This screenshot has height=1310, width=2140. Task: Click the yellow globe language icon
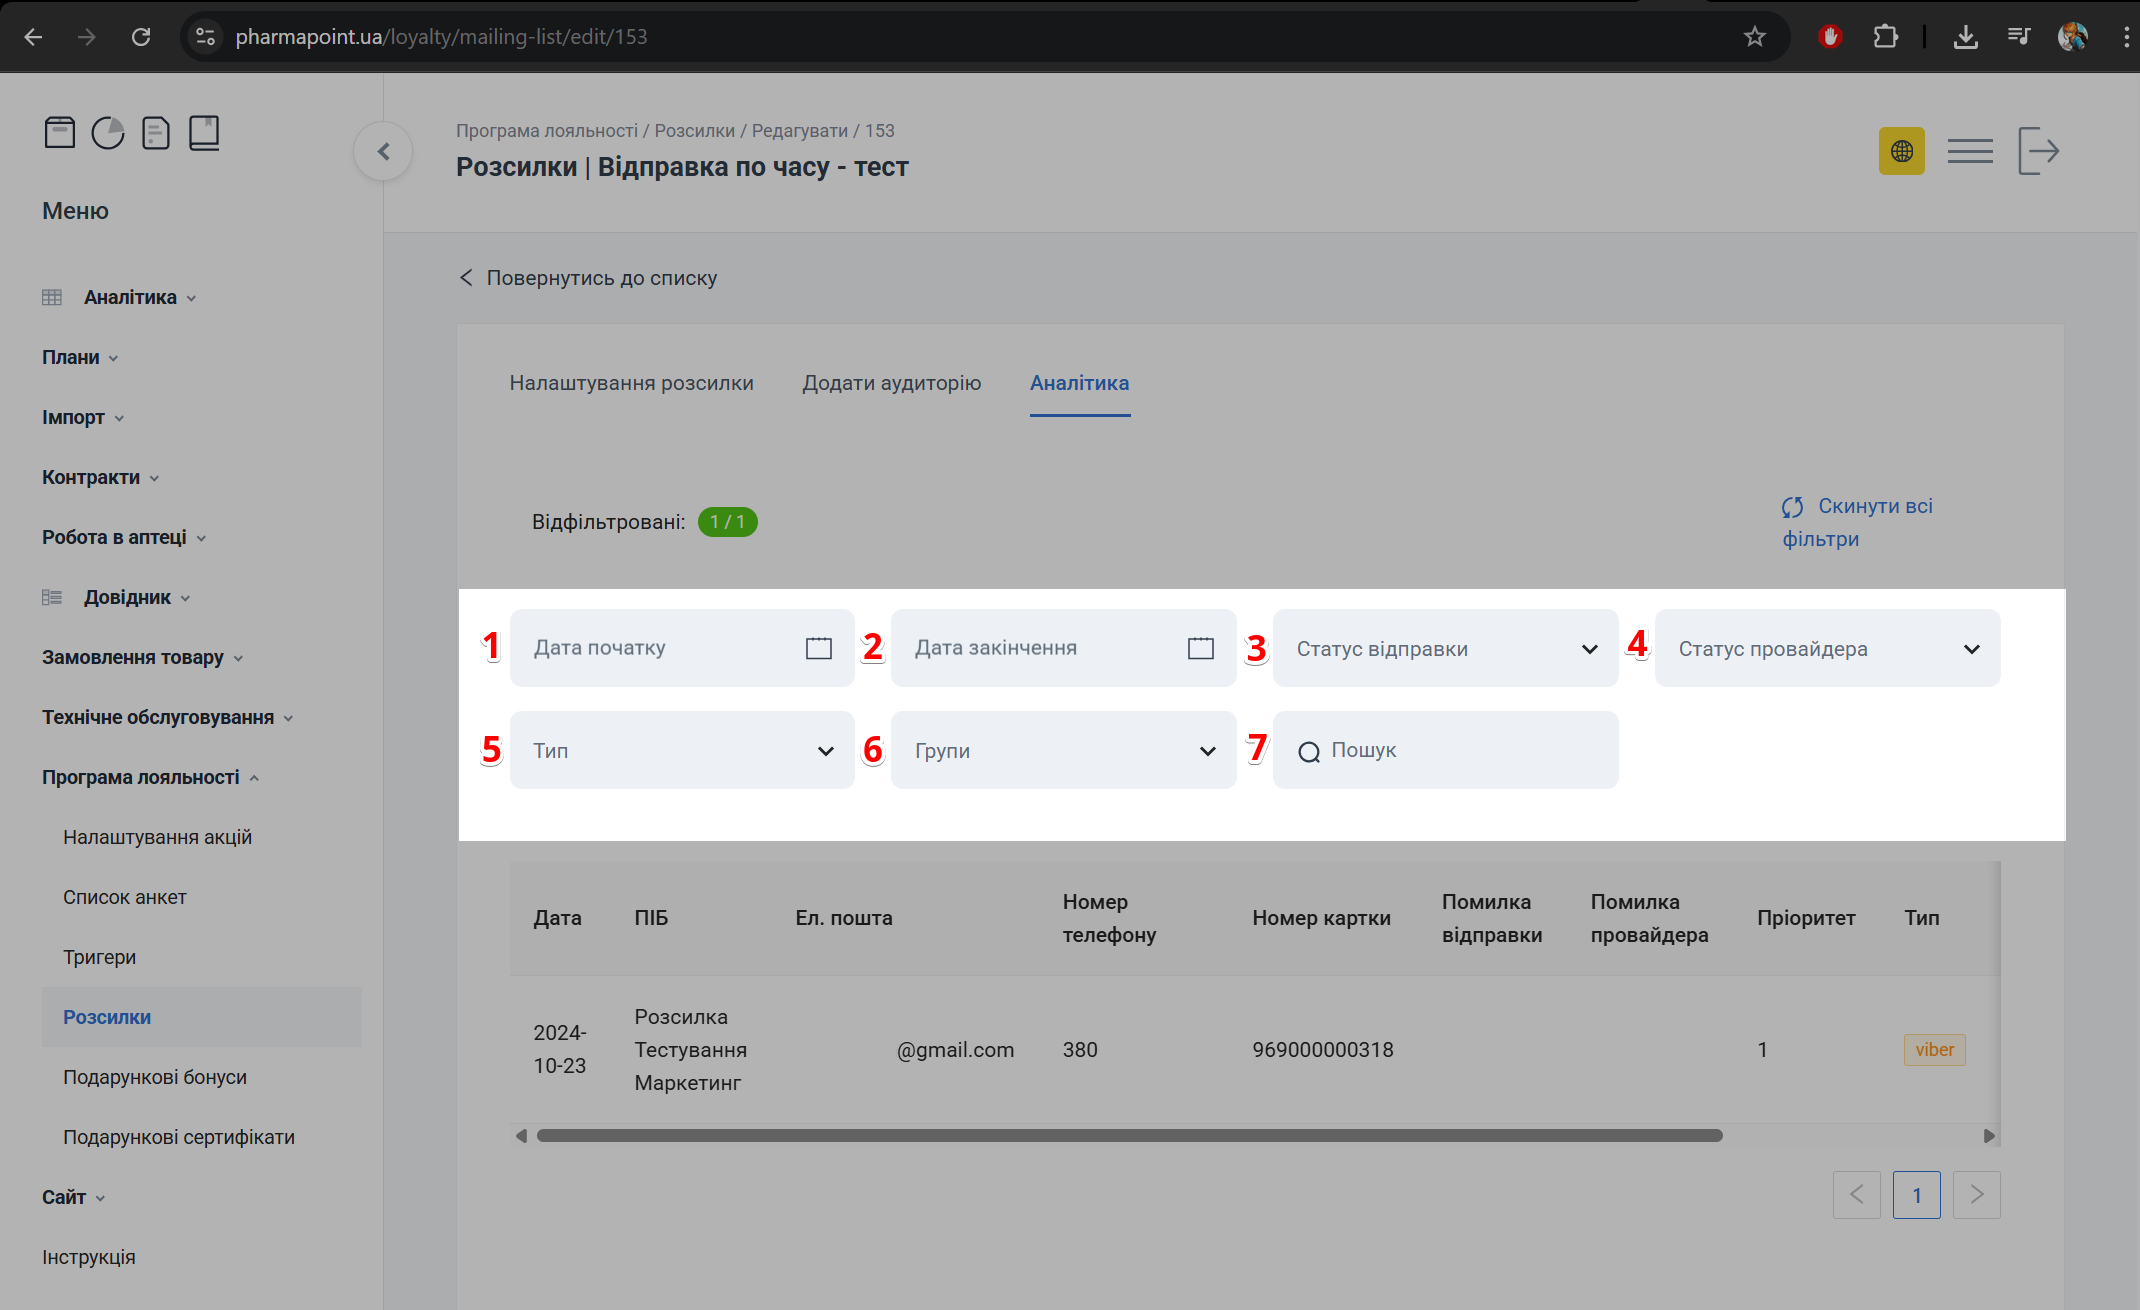(1901, 151)
